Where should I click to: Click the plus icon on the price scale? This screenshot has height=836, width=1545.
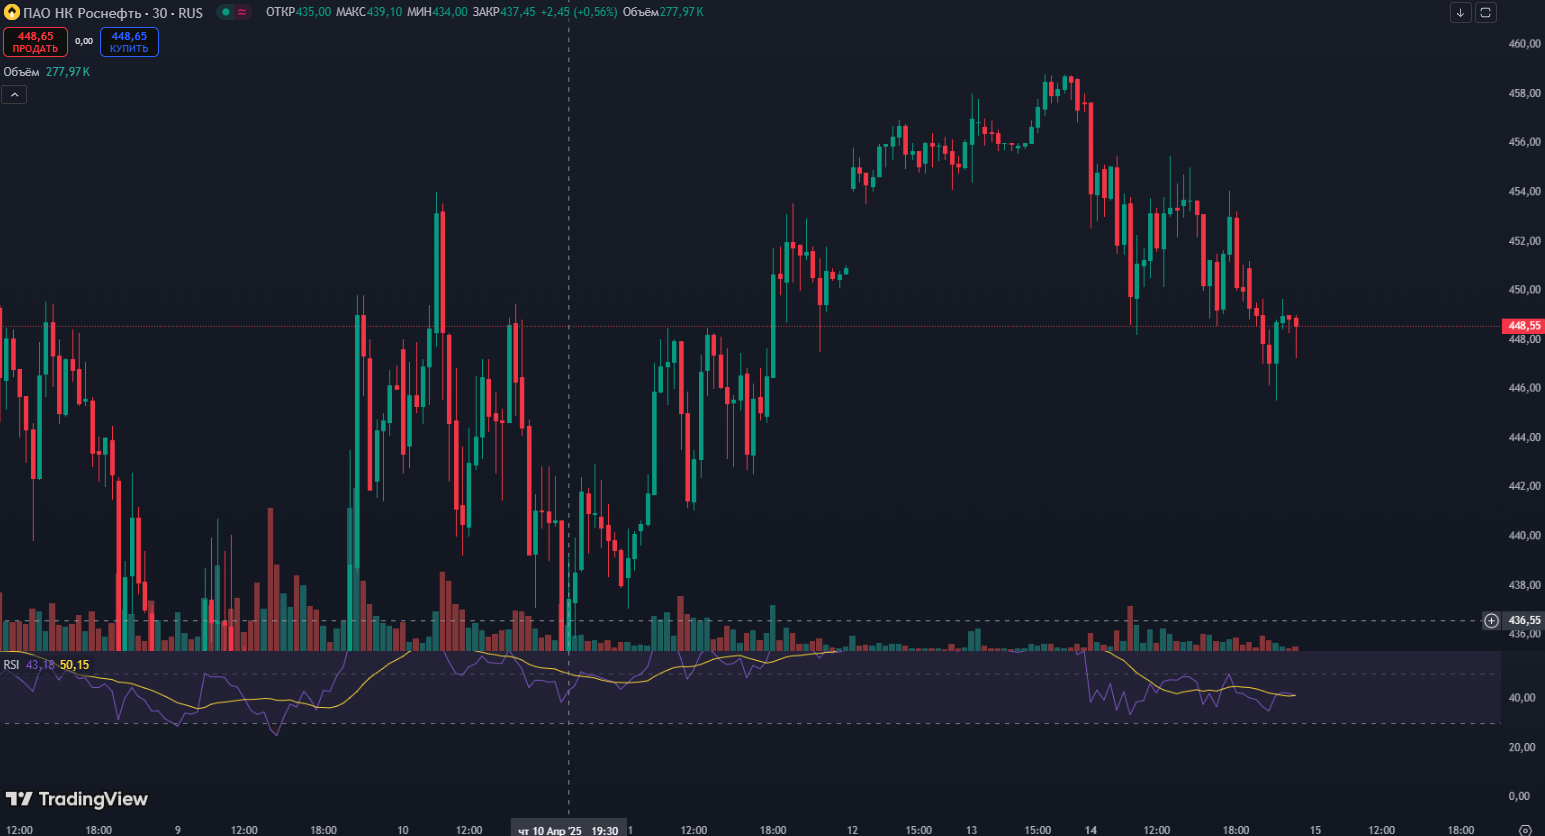1491,621
